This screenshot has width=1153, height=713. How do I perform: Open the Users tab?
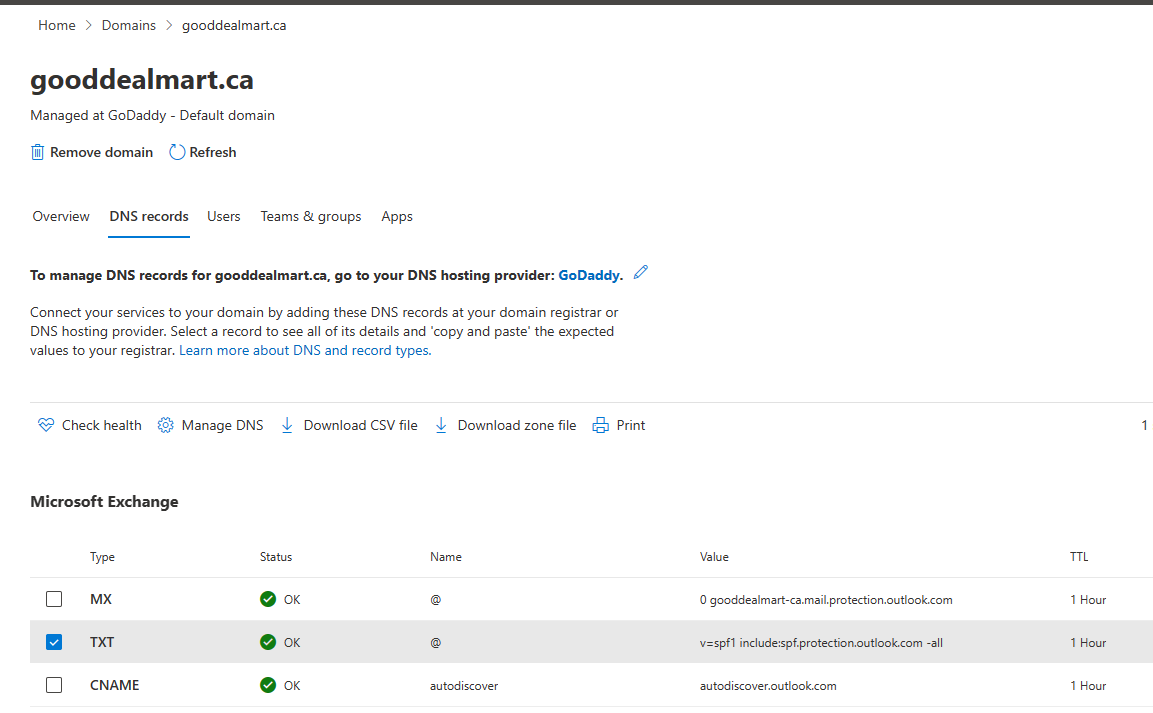(224, 216)
